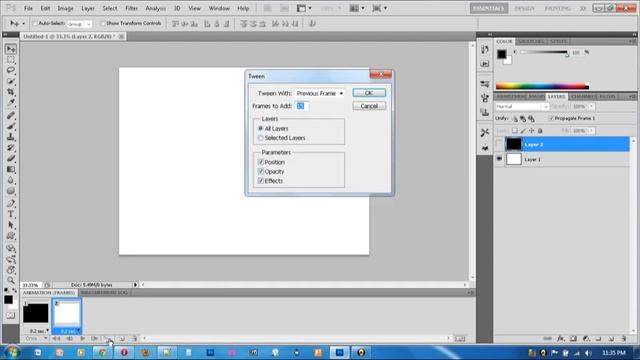Toggle Propagate Frame 1 checkbox
640x360 pixels.
551,118
